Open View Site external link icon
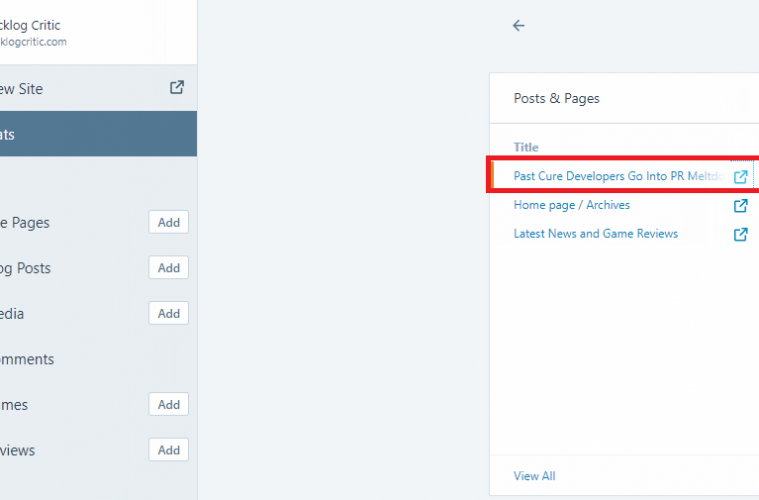The width and height of the screenshot is (759, 500). click(x=177, y=87)
